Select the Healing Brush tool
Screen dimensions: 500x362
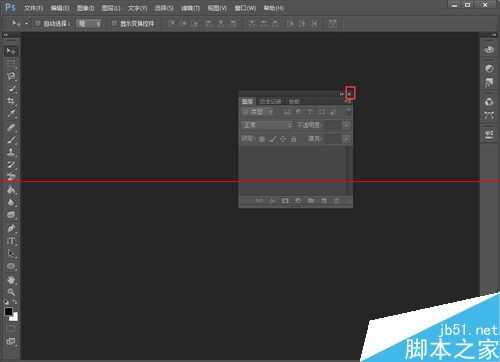tap(11, 127)
